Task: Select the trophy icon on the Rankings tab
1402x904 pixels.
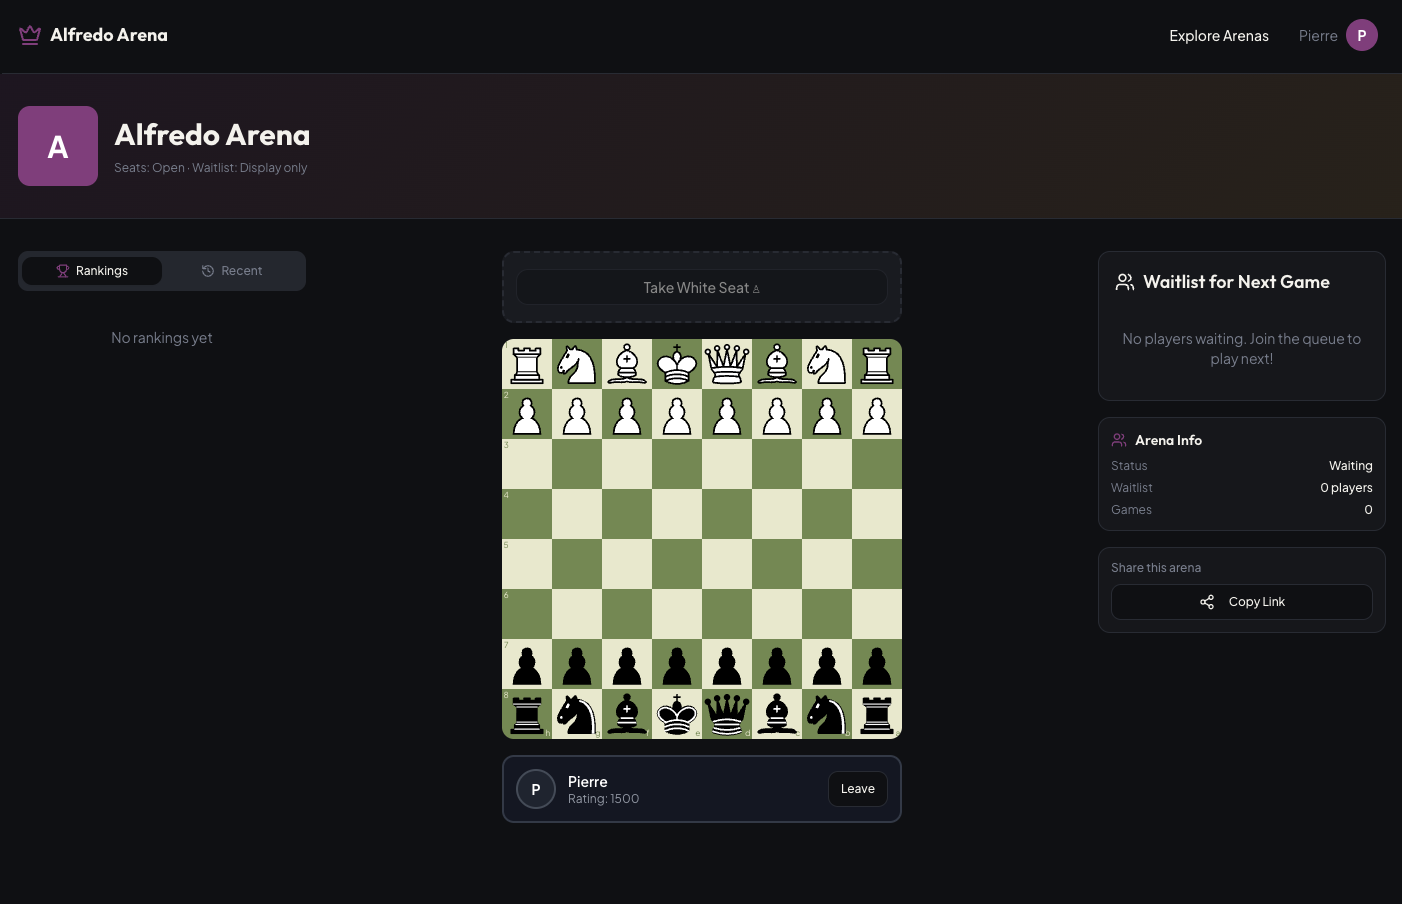Action: (62, 270)
